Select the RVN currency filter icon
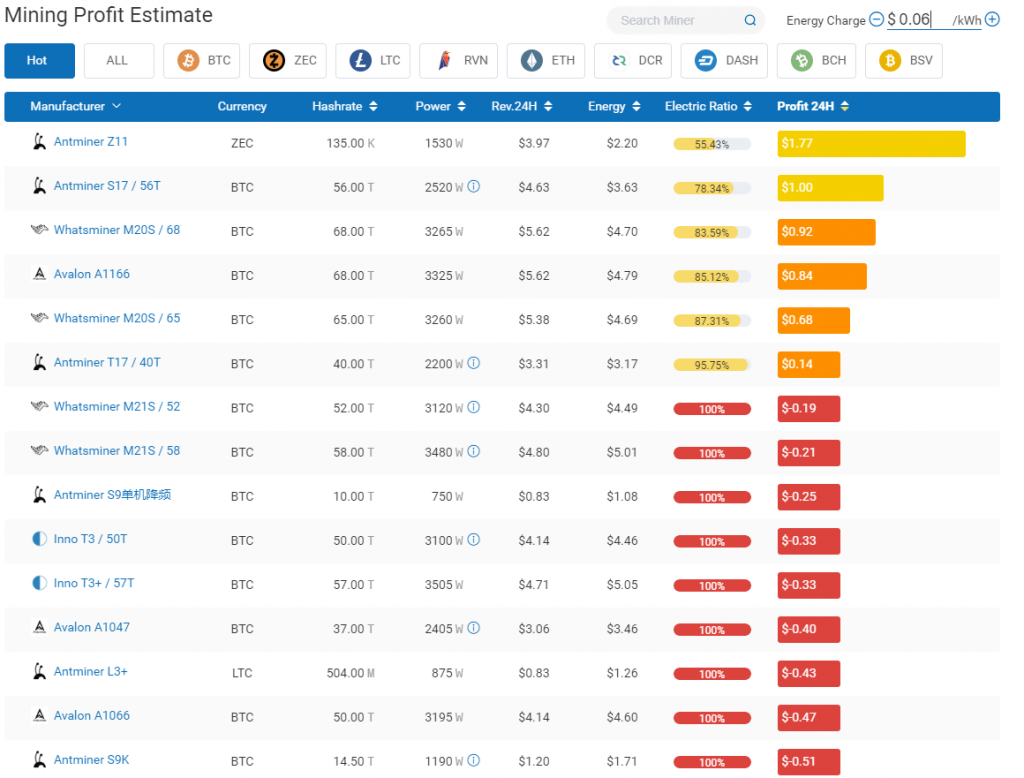 click(x=442, y=61)
